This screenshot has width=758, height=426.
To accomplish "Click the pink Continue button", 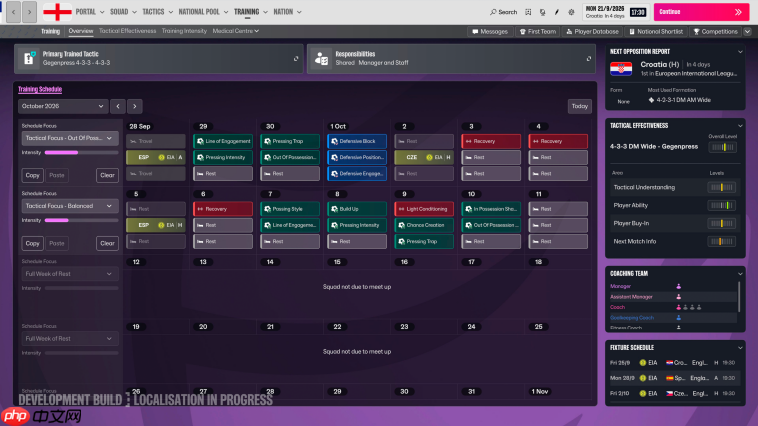I will pos(701,12).
